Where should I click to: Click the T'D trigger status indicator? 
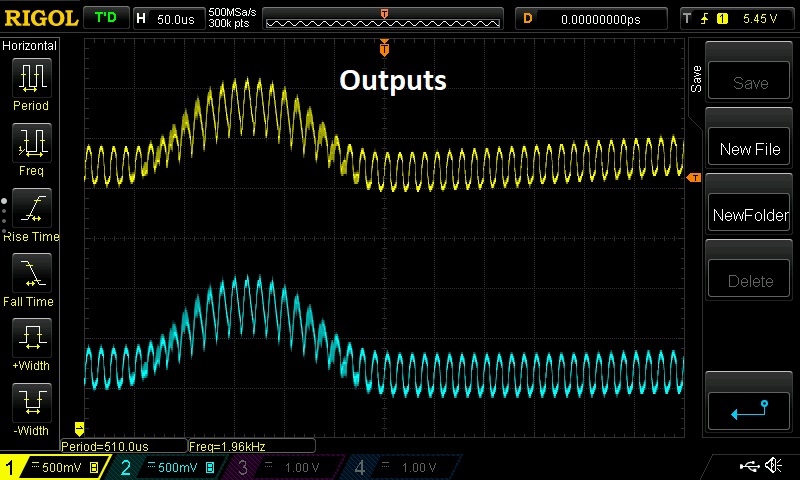pos(106,18)
